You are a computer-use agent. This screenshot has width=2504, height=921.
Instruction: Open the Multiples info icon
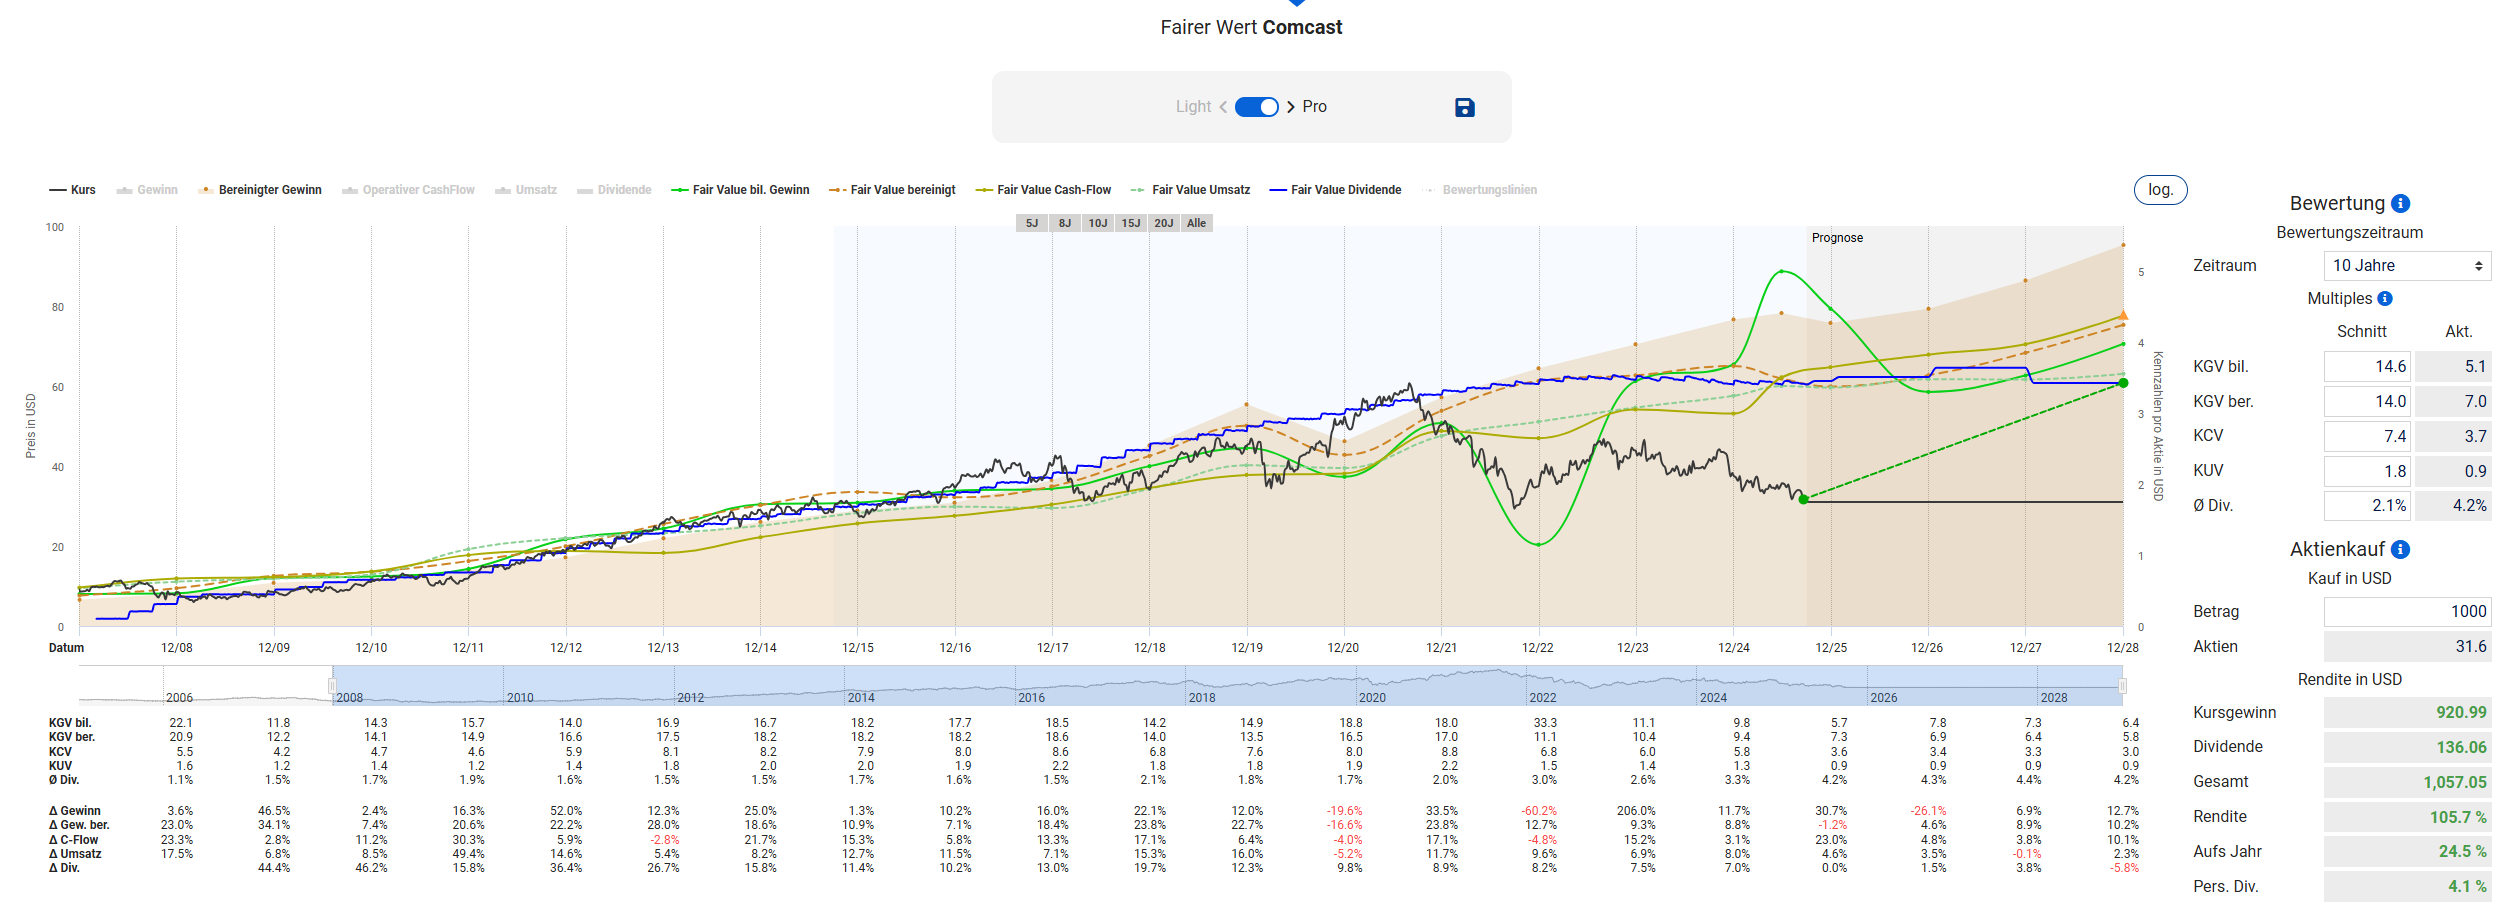pos(2385,299)
